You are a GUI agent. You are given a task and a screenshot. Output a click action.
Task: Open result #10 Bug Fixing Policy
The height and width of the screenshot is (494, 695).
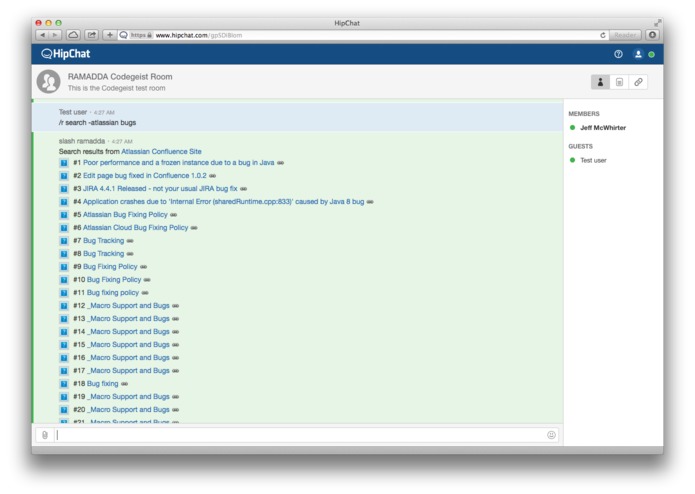(x=114, y=280)
